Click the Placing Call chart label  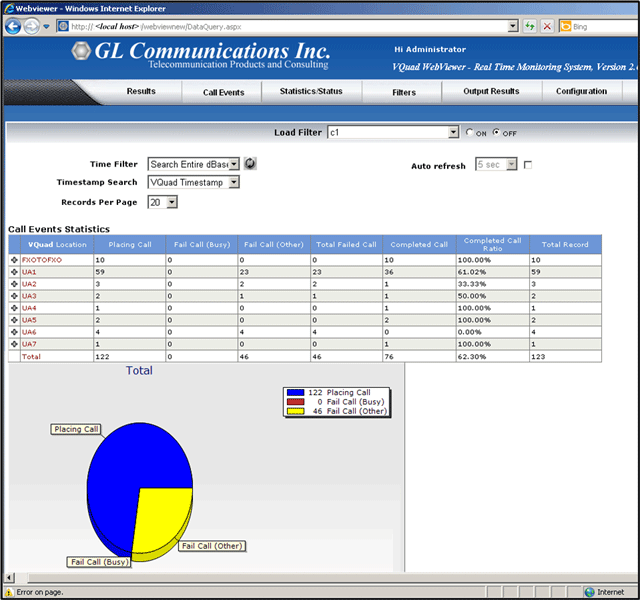point(76,429)
